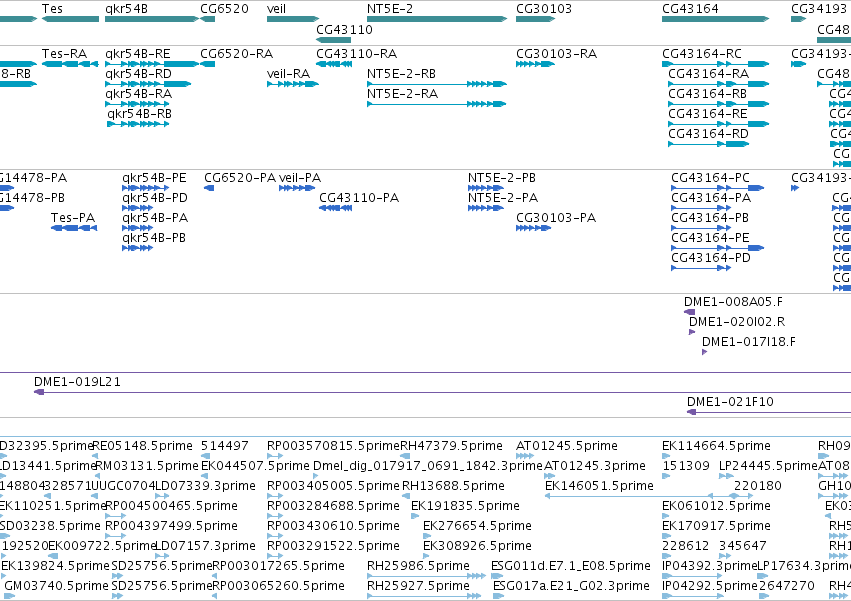Click EST ESG011d.E7.1_E08.5prime
851x601 pixels.
(570, 566)
